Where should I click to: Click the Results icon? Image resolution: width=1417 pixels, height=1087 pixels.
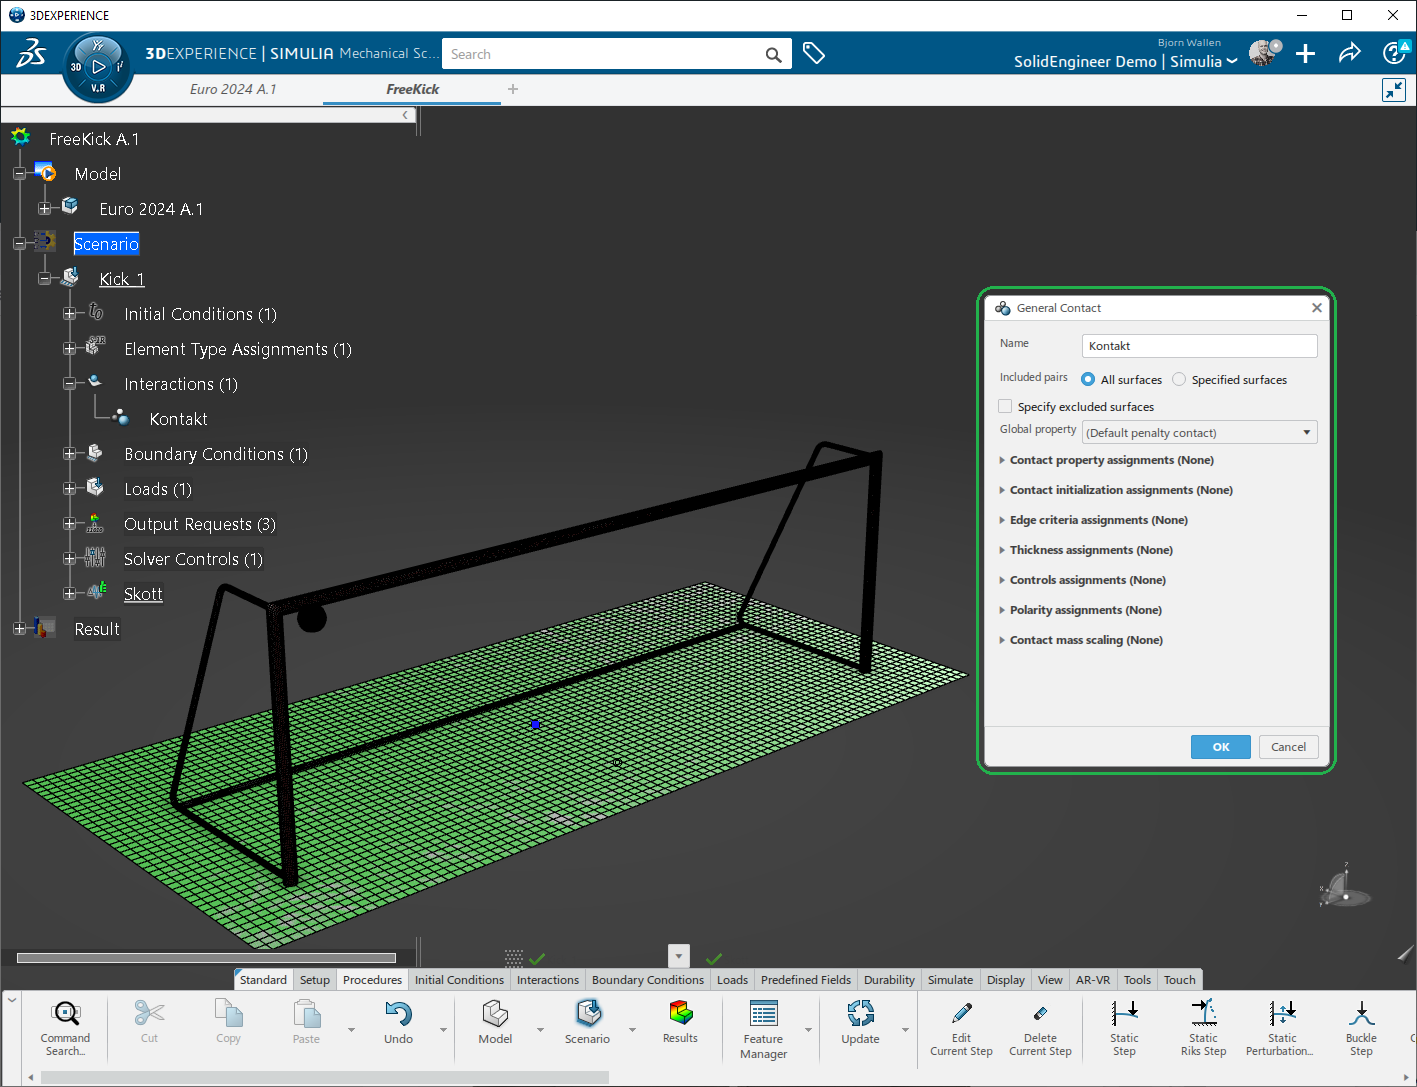click(680, 1014)
